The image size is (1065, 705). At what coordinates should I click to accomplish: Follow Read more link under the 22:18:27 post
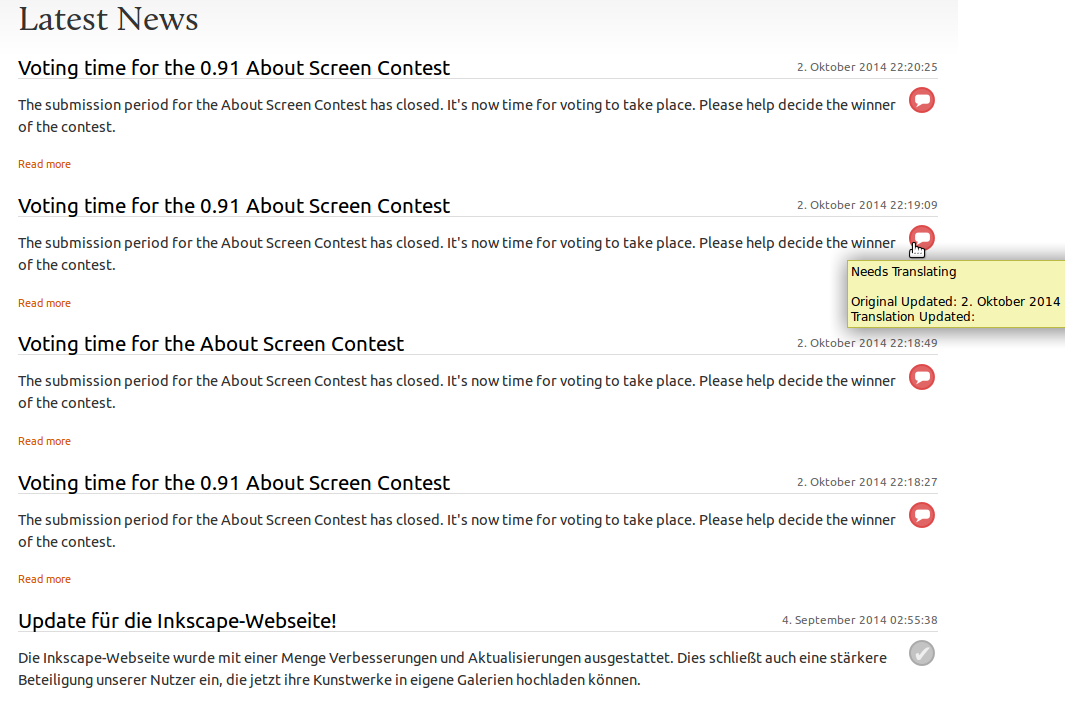(44, 579)
